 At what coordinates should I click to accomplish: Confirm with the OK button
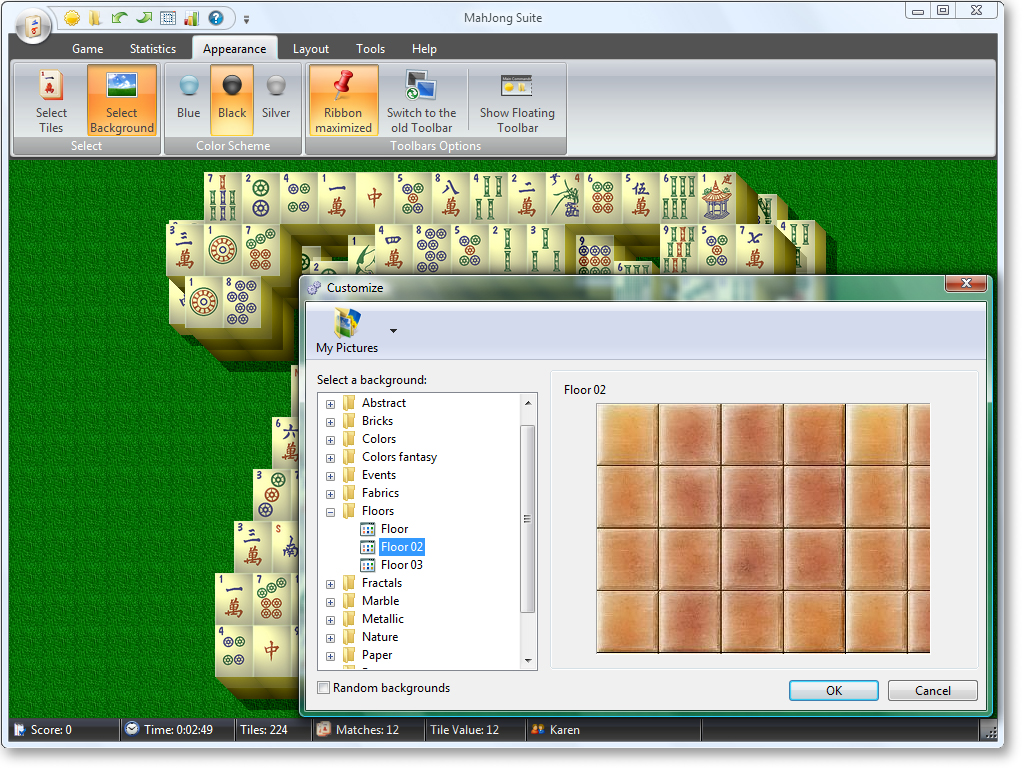tap(834, 691)
